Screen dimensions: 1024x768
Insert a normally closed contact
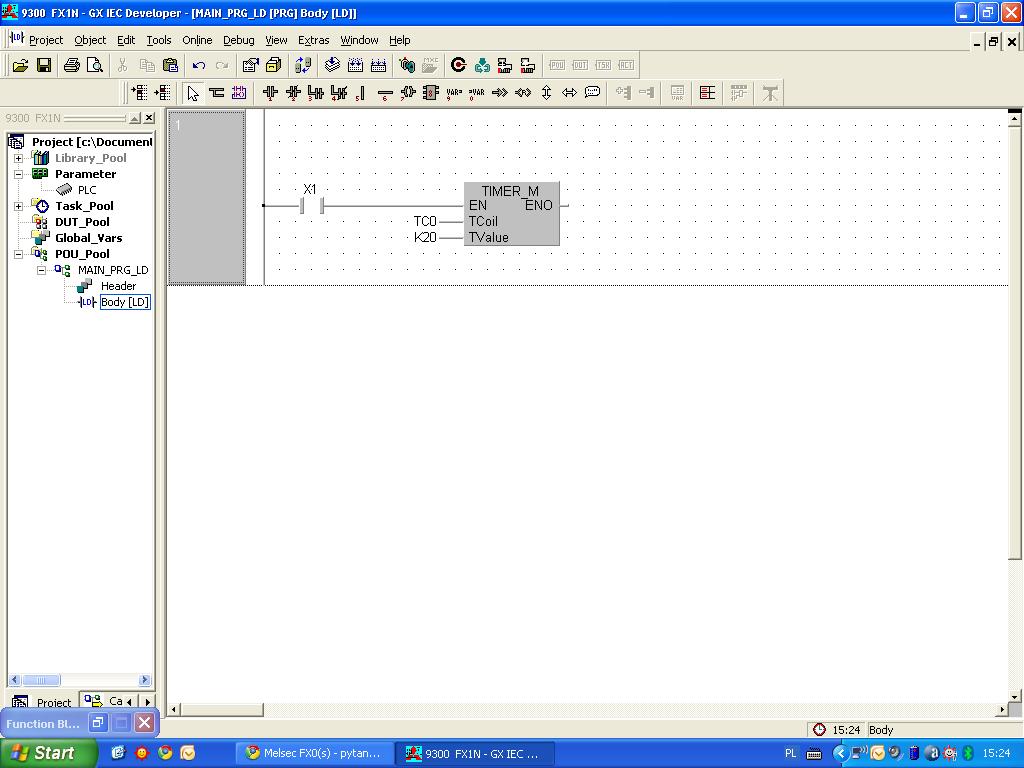coord(293,93)
